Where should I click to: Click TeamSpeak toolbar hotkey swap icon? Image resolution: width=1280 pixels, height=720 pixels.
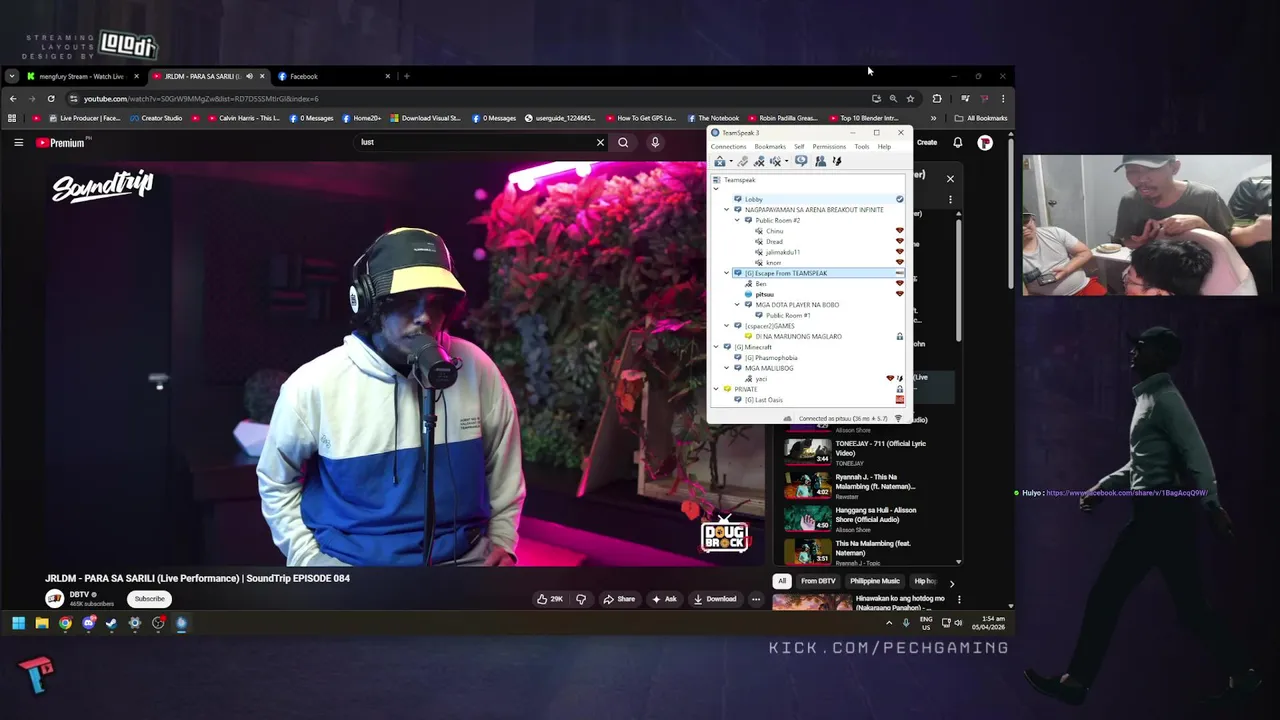click(837, 161)
